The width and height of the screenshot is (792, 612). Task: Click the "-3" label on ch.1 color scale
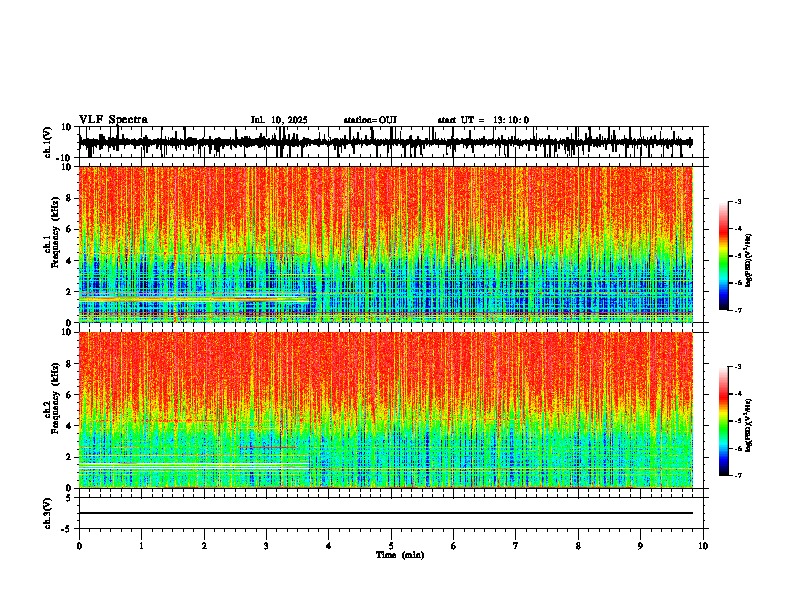pyautogui.click(x=738, y=201)
